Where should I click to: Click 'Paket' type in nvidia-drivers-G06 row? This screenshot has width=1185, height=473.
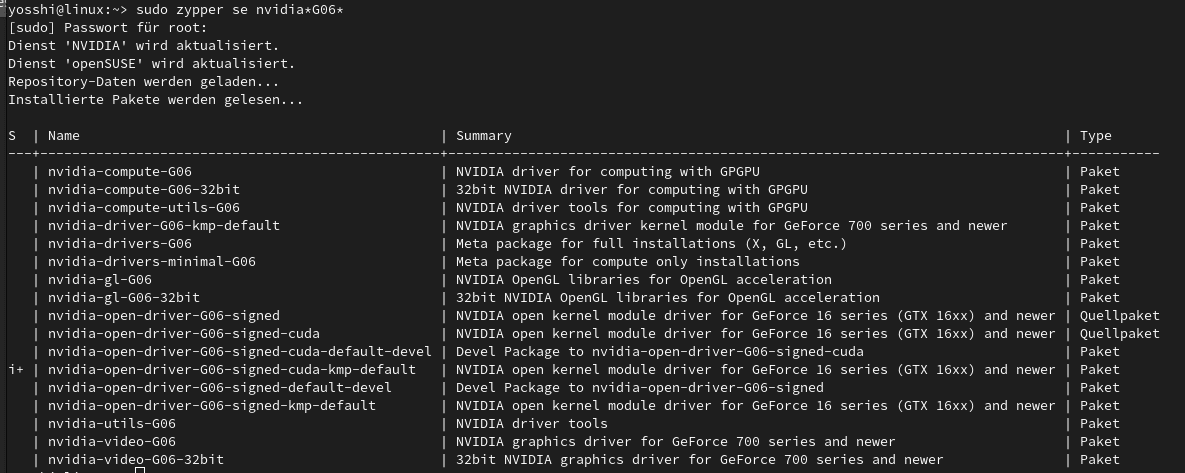tap(1100, 244)
